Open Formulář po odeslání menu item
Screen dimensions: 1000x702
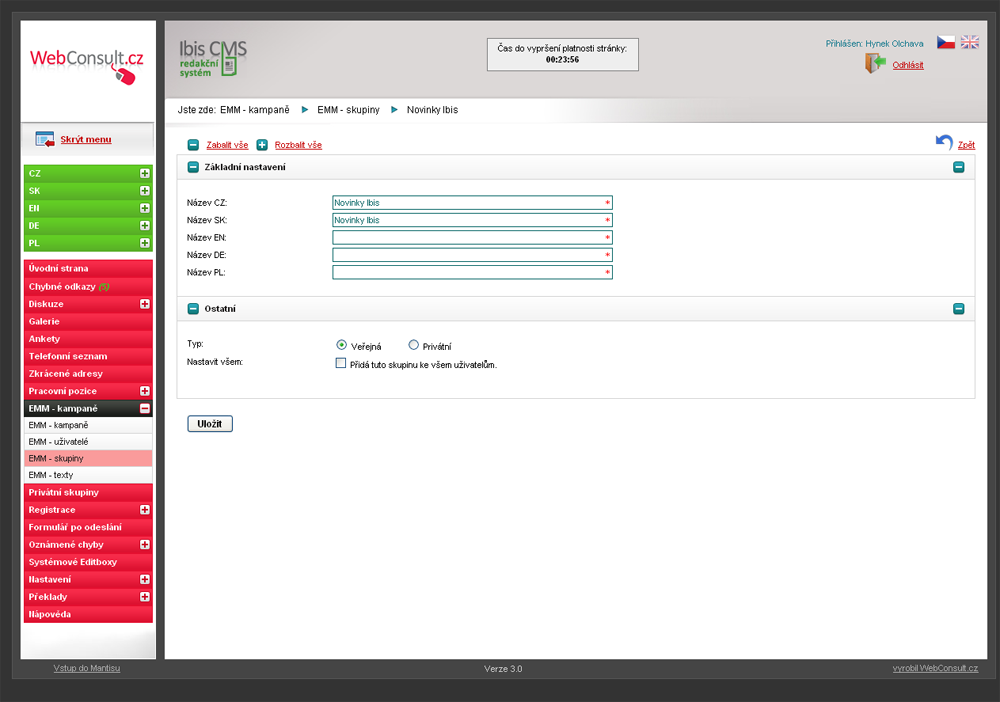tap(88, 527)
